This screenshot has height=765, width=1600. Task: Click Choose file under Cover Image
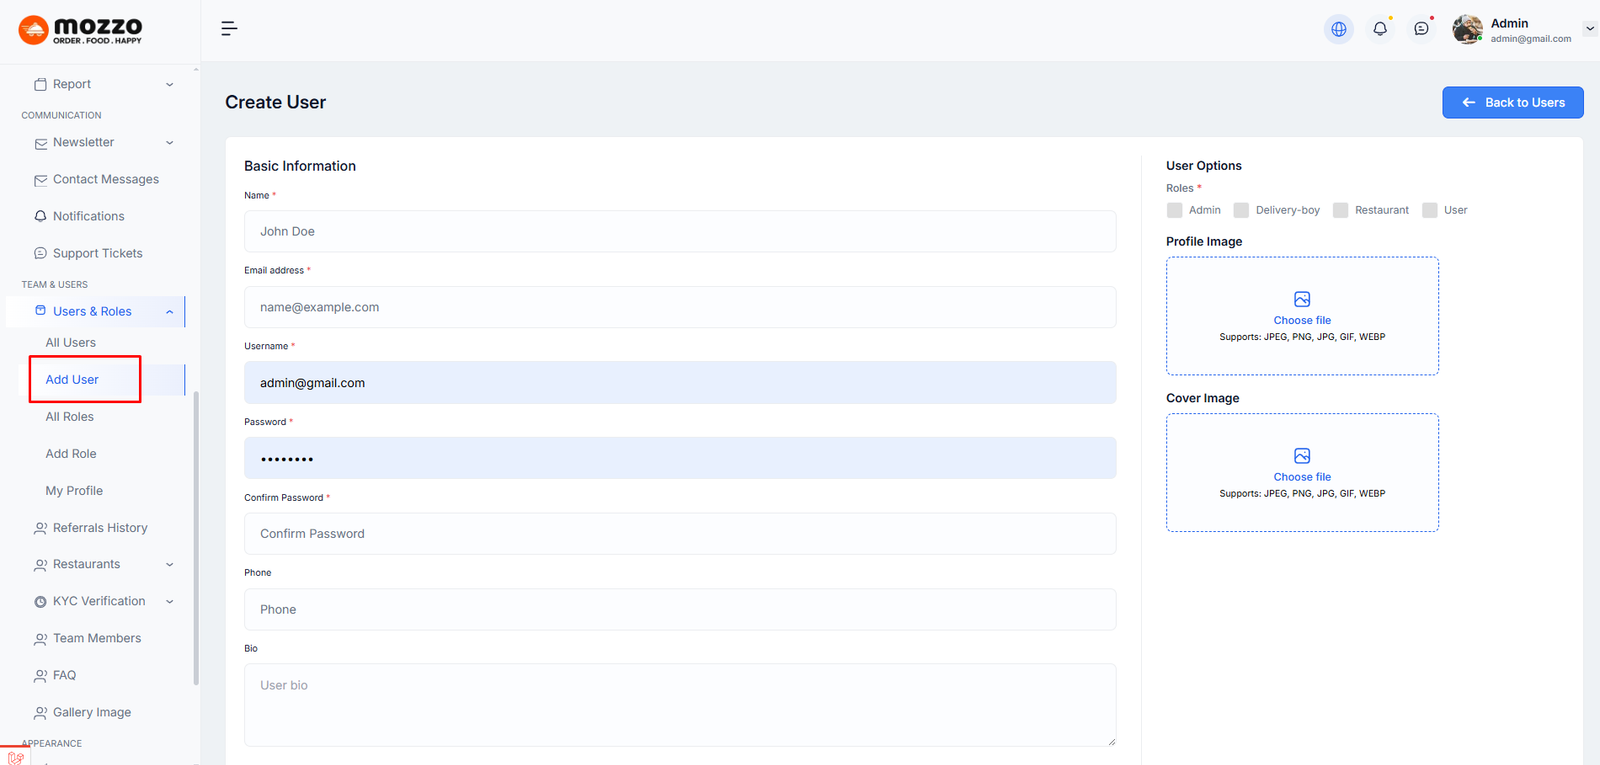[1302, 477]
